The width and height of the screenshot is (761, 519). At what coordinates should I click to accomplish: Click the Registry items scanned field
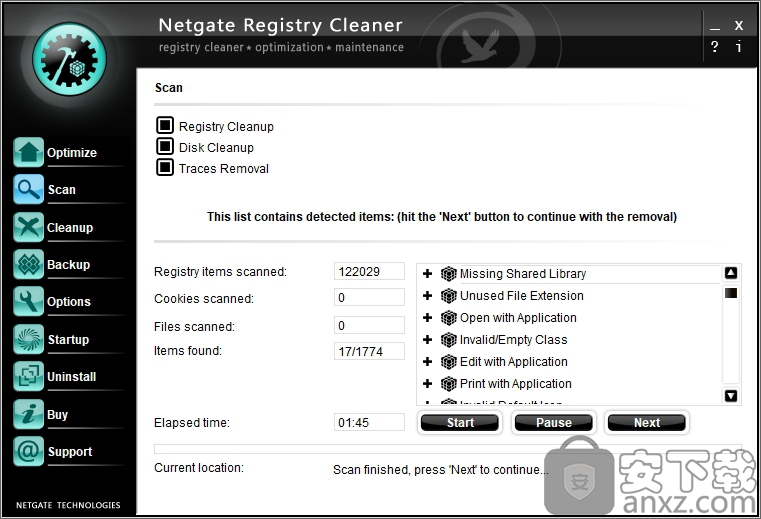tap(369, 271)
